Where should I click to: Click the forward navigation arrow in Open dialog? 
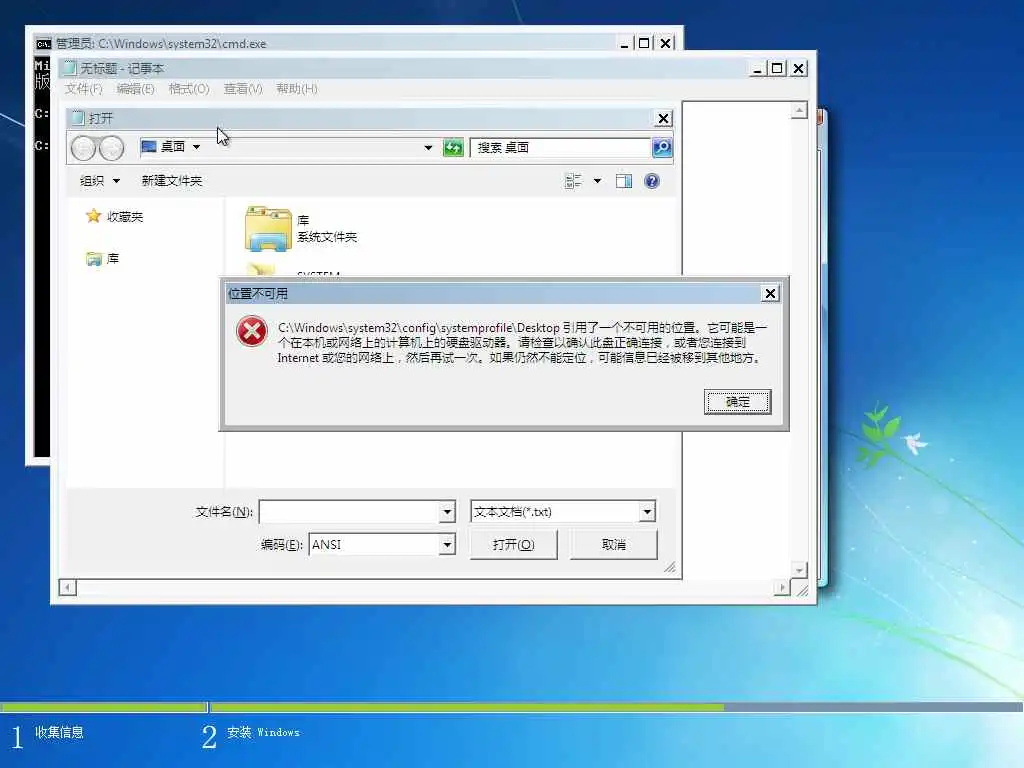click(111, 148)
